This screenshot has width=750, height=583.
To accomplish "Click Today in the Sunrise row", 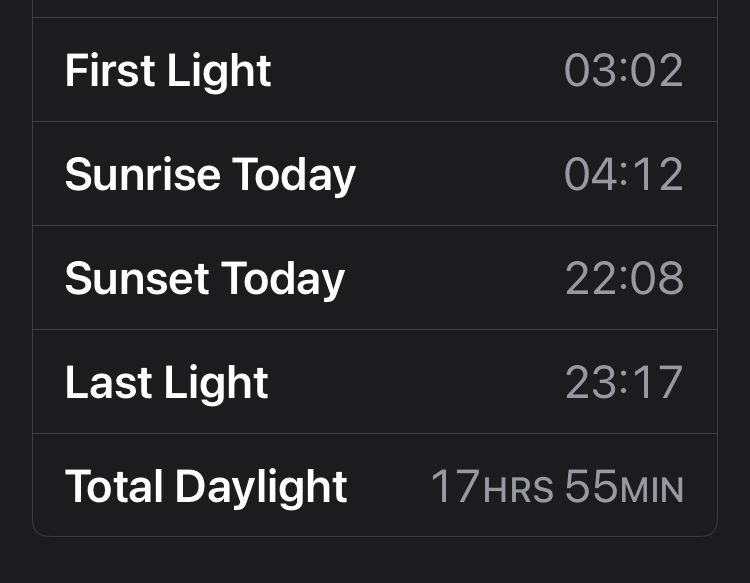I will click(x=294, y=176).
